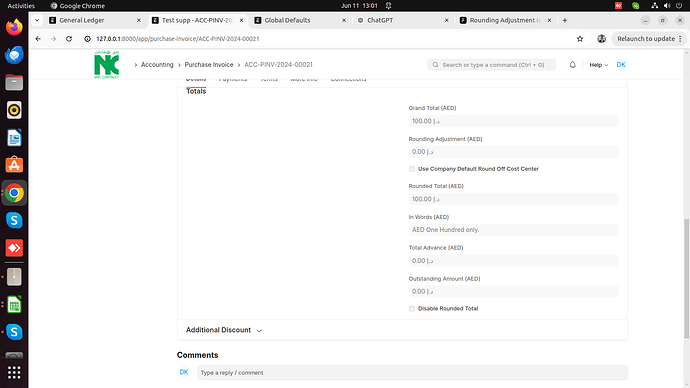Click the page vertical scrollbar thumb
This screenshot has width=690, height=388.
click(686, 278)
